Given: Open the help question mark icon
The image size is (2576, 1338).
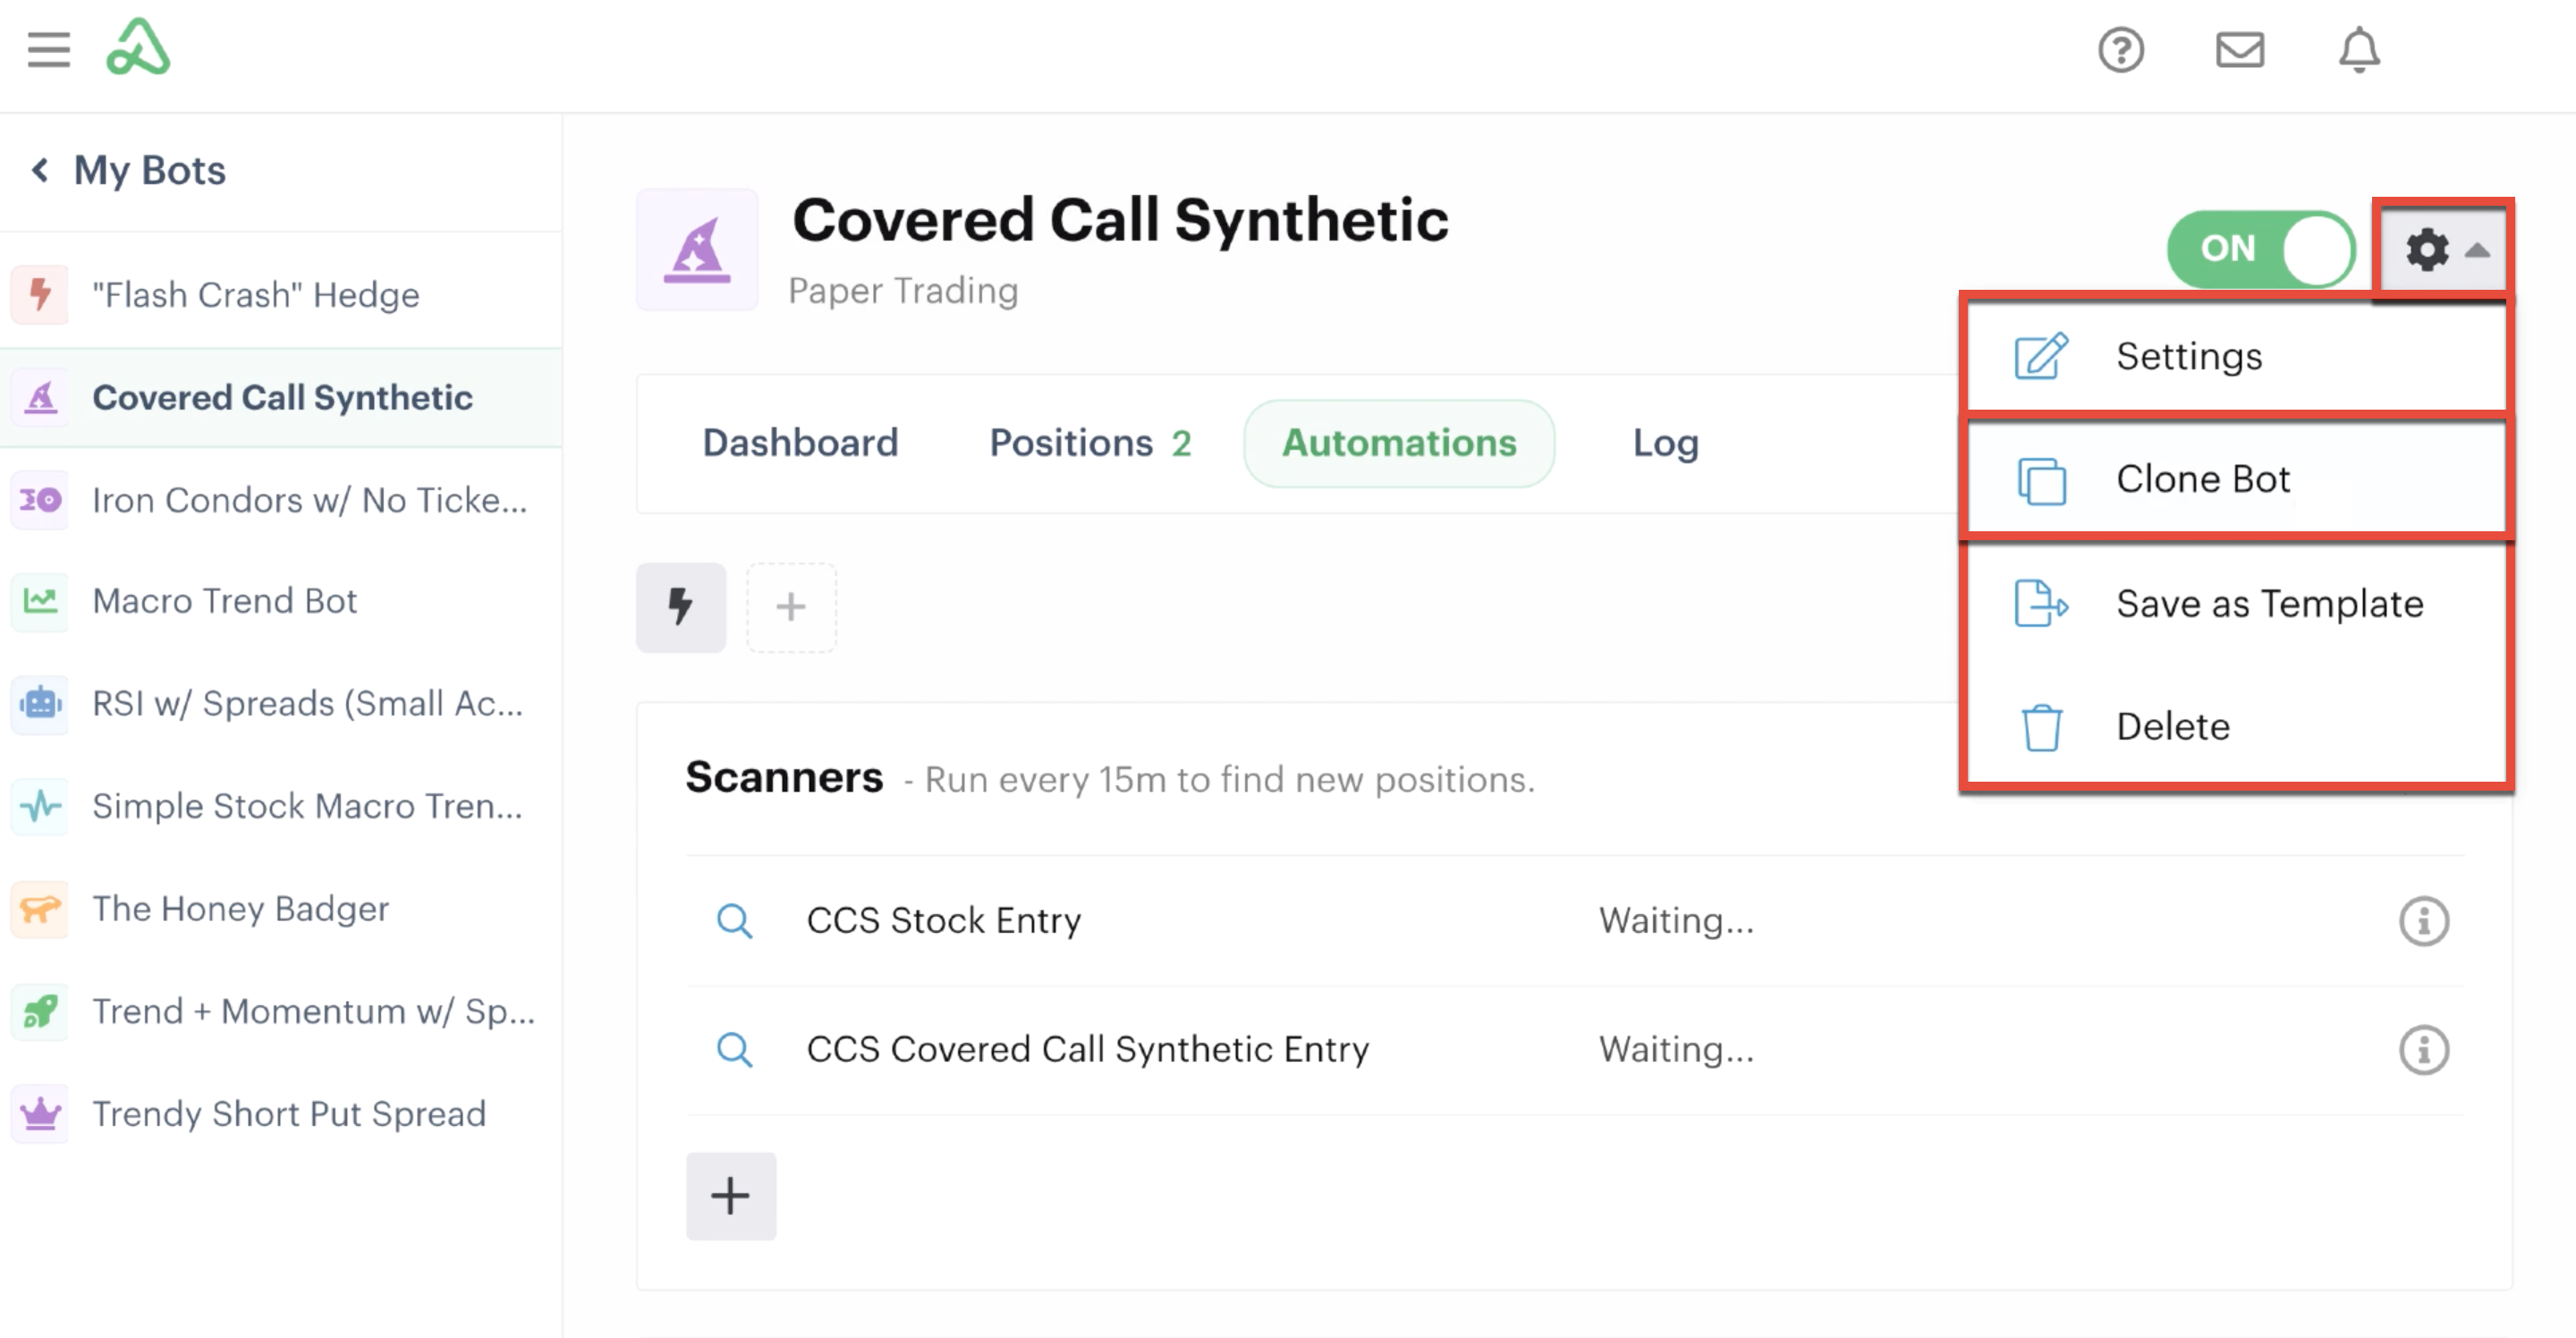Looking at the screenshot, I should 2120,49.
